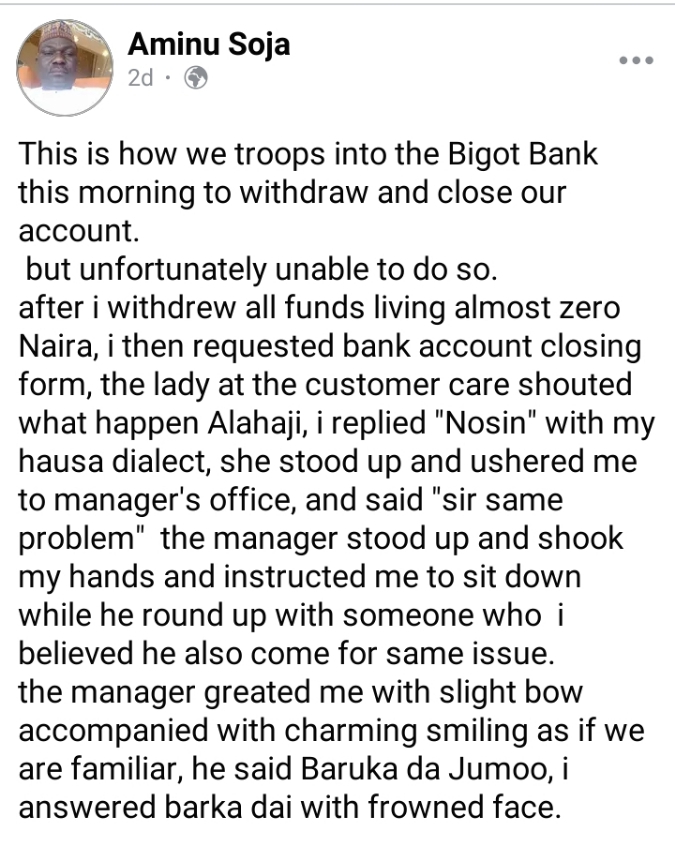This screenshot has width=675, height=846.
Task: Open the post's three-dot options menu
Action: pyautogui.click(x=635, y=60)
